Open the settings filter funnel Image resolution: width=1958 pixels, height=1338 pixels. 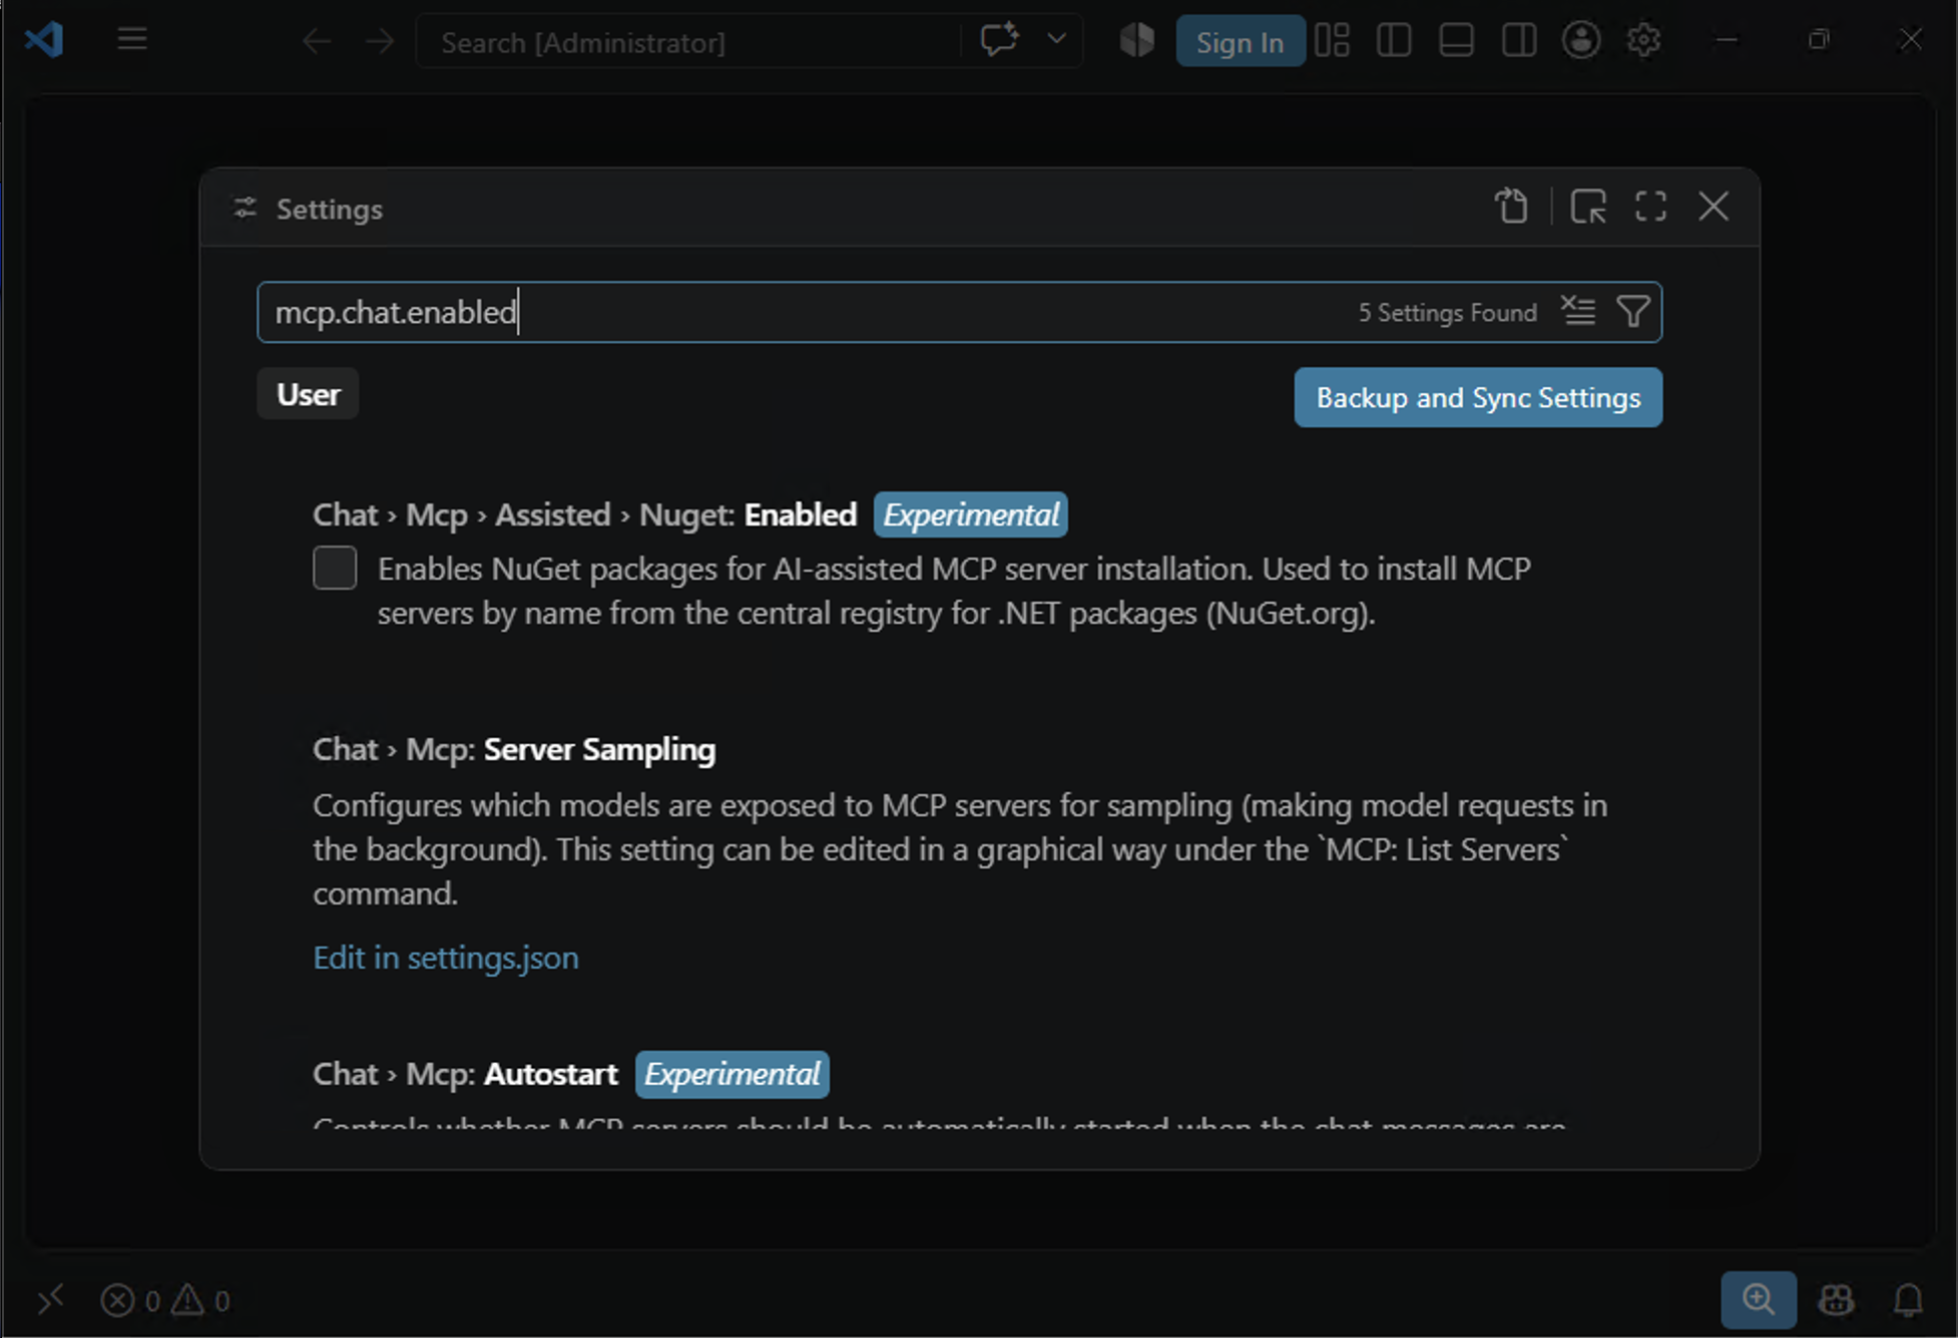(1633, 312)
